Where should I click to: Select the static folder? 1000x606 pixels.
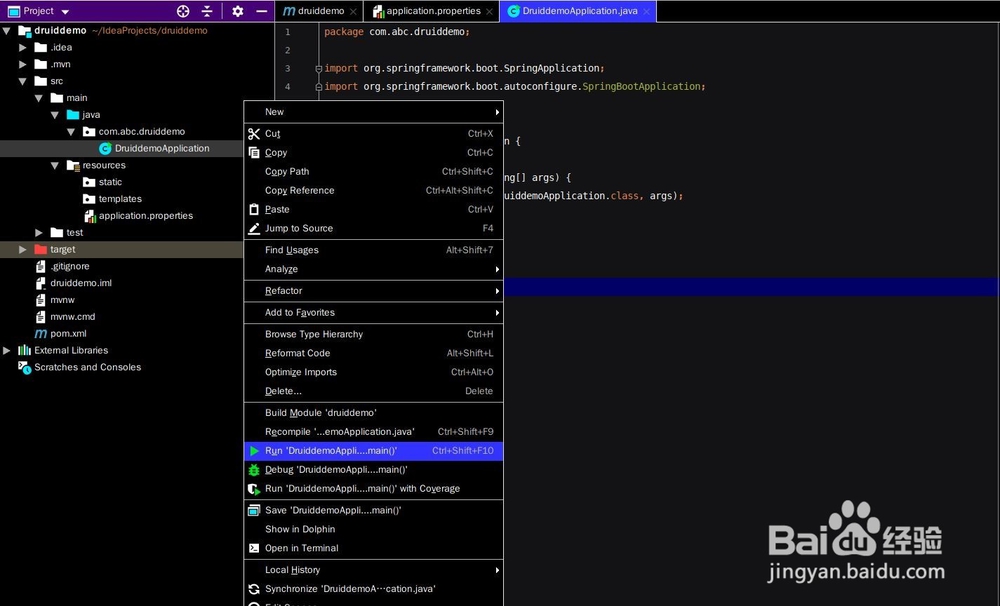pyautogui.click(x=110, y=182)
